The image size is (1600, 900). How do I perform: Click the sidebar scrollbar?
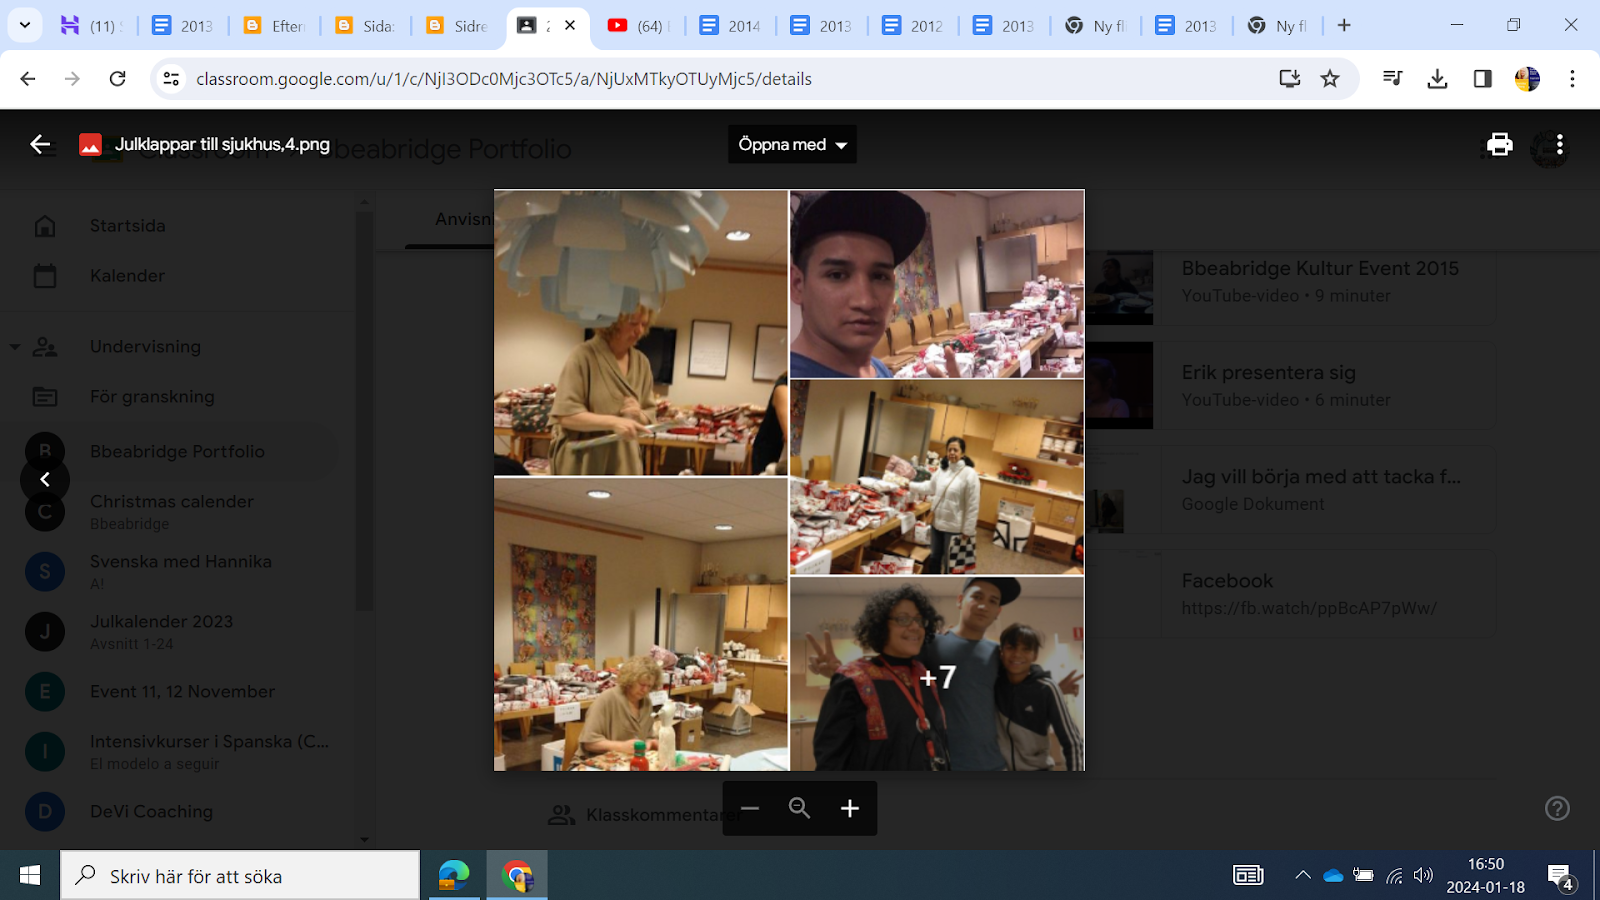click(364, 410)
